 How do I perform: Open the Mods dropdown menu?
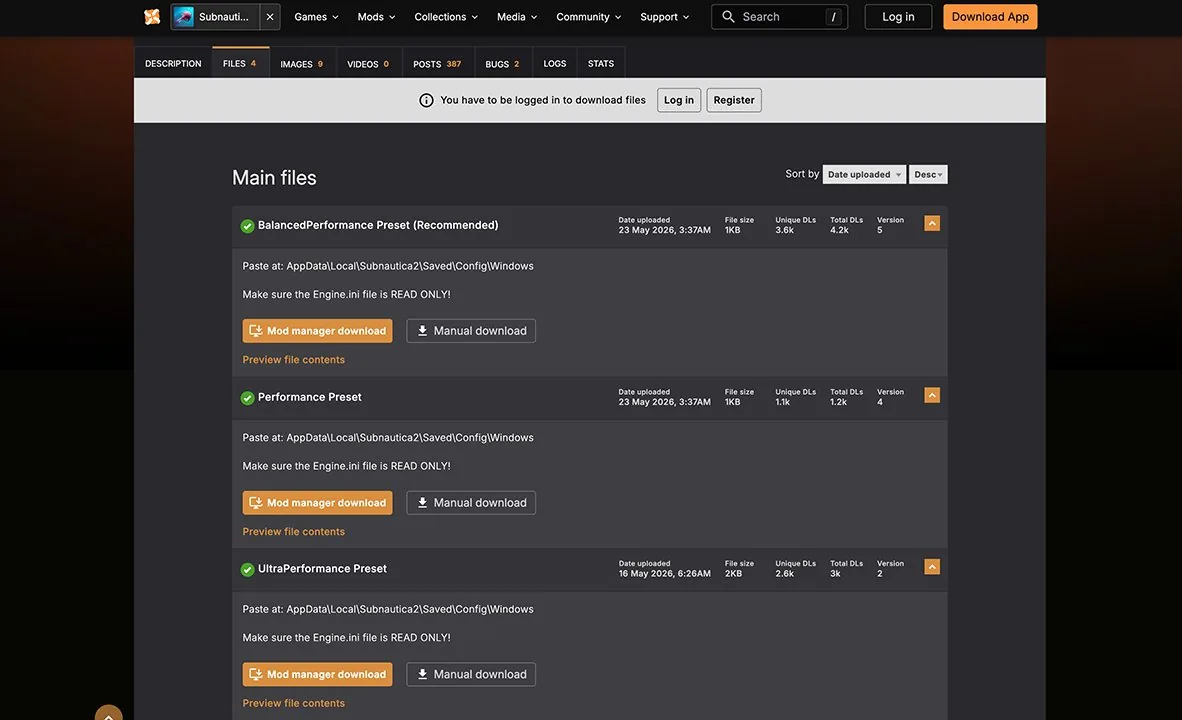point(376,17)
